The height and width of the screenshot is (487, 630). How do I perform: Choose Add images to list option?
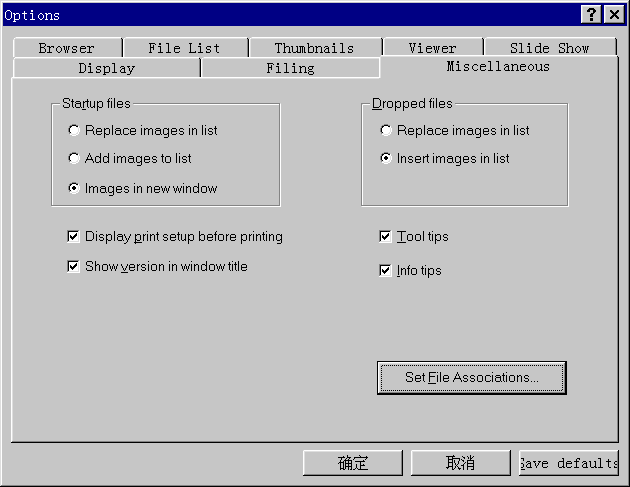pos(74,158)
